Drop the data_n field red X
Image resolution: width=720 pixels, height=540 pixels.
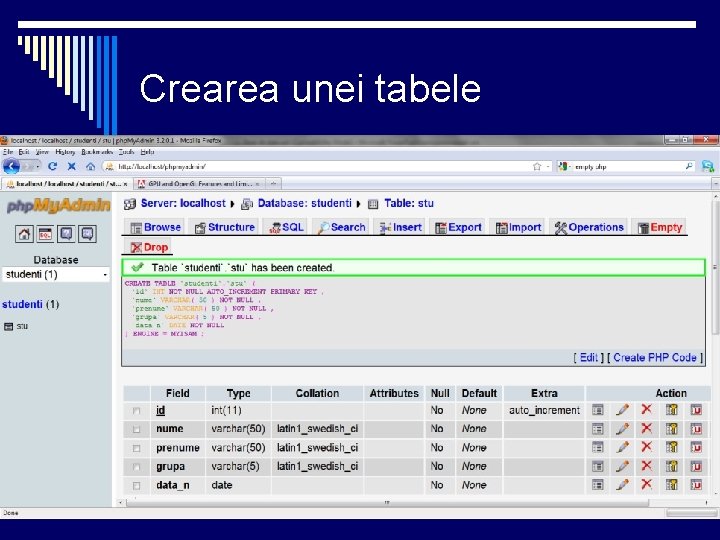pyautogui.click(x=647, y=484)
